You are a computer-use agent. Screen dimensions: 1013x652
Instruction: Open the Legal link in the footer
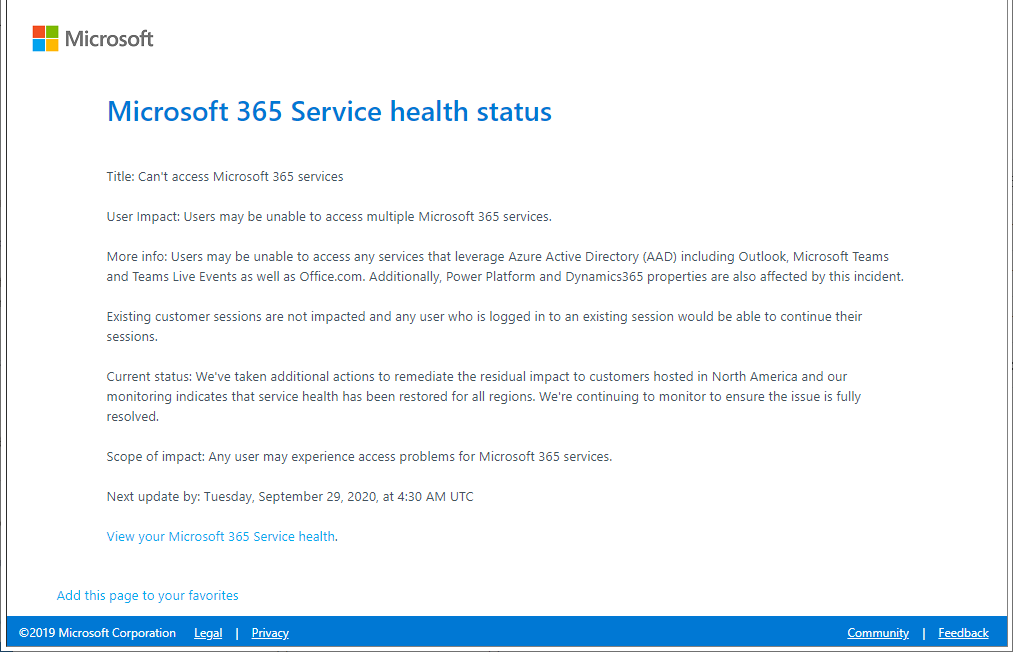point(208,632)
